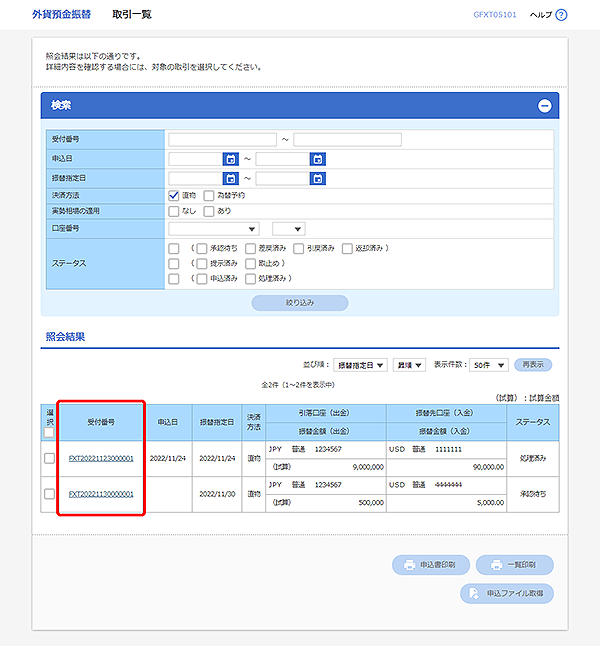
Task: Open the wide 口座番号 dropdown
Action: (213, 229)
